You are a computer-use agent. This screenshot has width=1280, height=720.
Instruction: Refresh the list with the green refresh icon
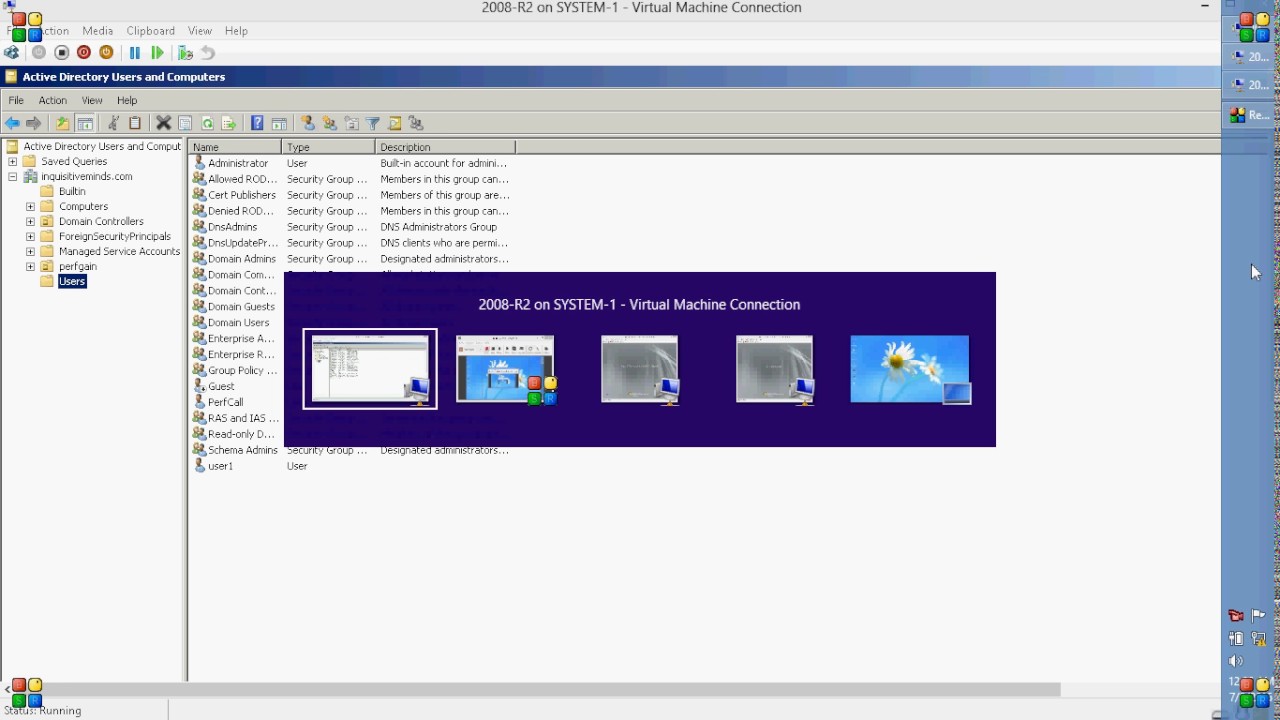207,124
